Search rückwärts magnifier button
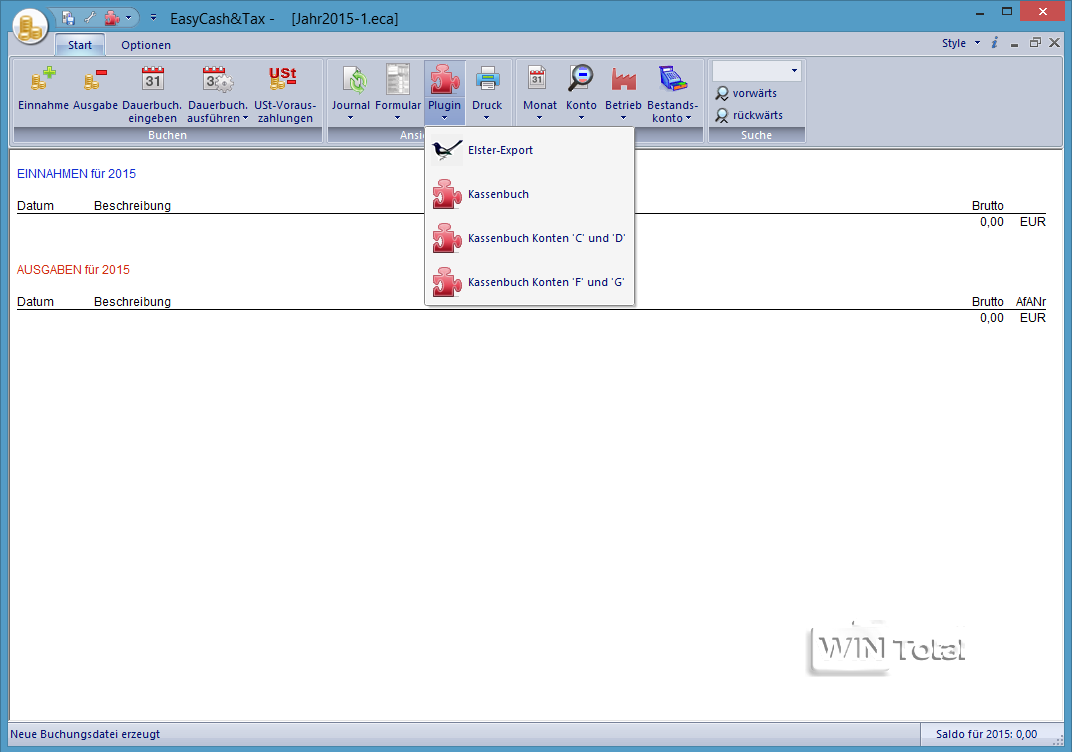The height and width of the screenshot is (752, 1072). [749, 116]
